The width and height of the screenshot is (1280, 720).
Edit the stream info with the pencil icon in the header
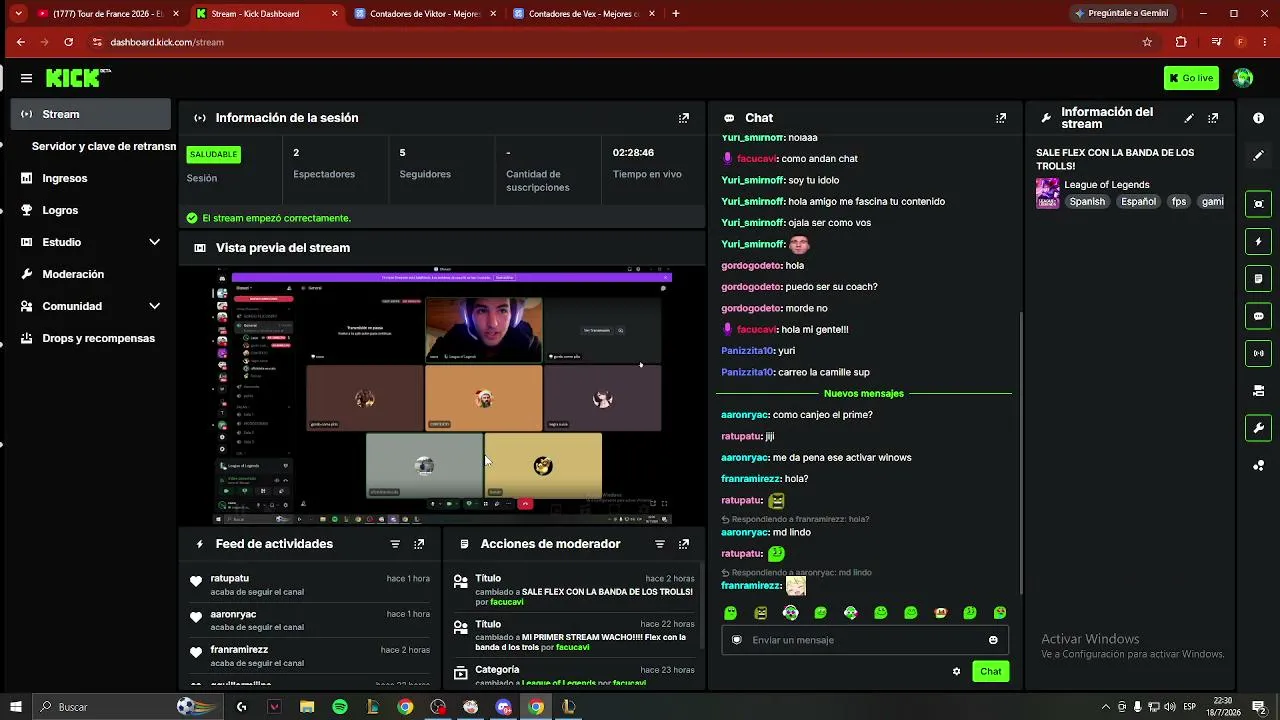pos(1189,118)
